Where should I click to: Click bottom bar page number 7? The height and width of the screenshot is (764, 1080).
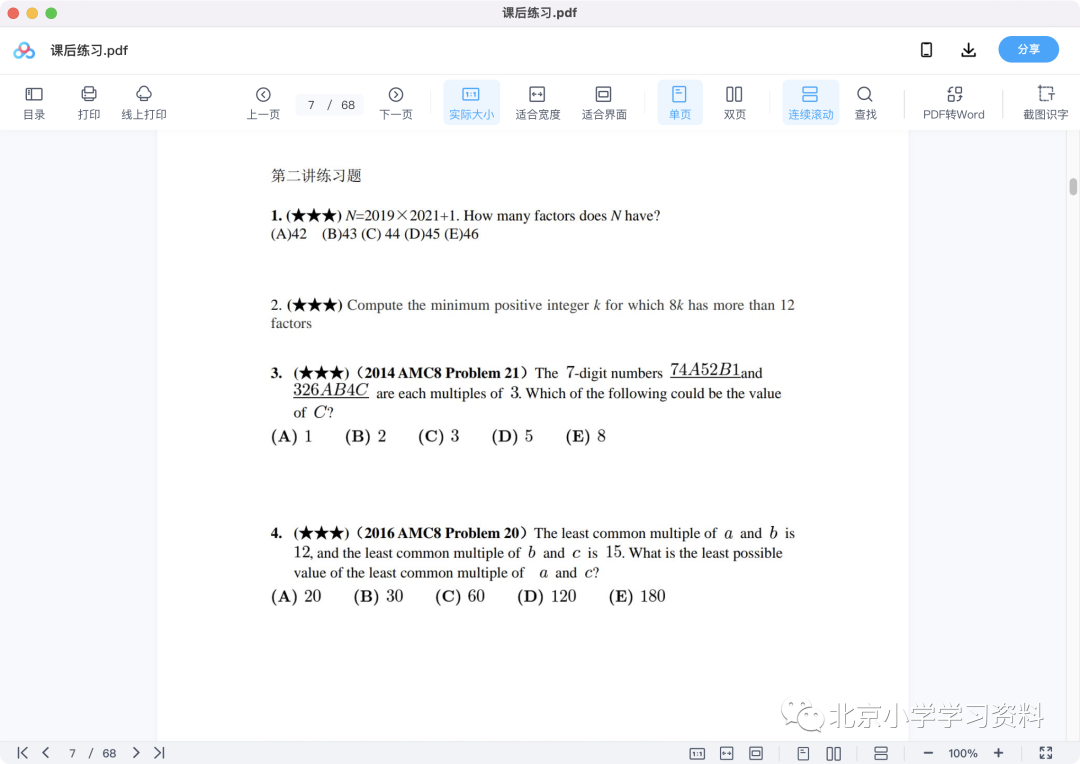click(x=72, y=754)
